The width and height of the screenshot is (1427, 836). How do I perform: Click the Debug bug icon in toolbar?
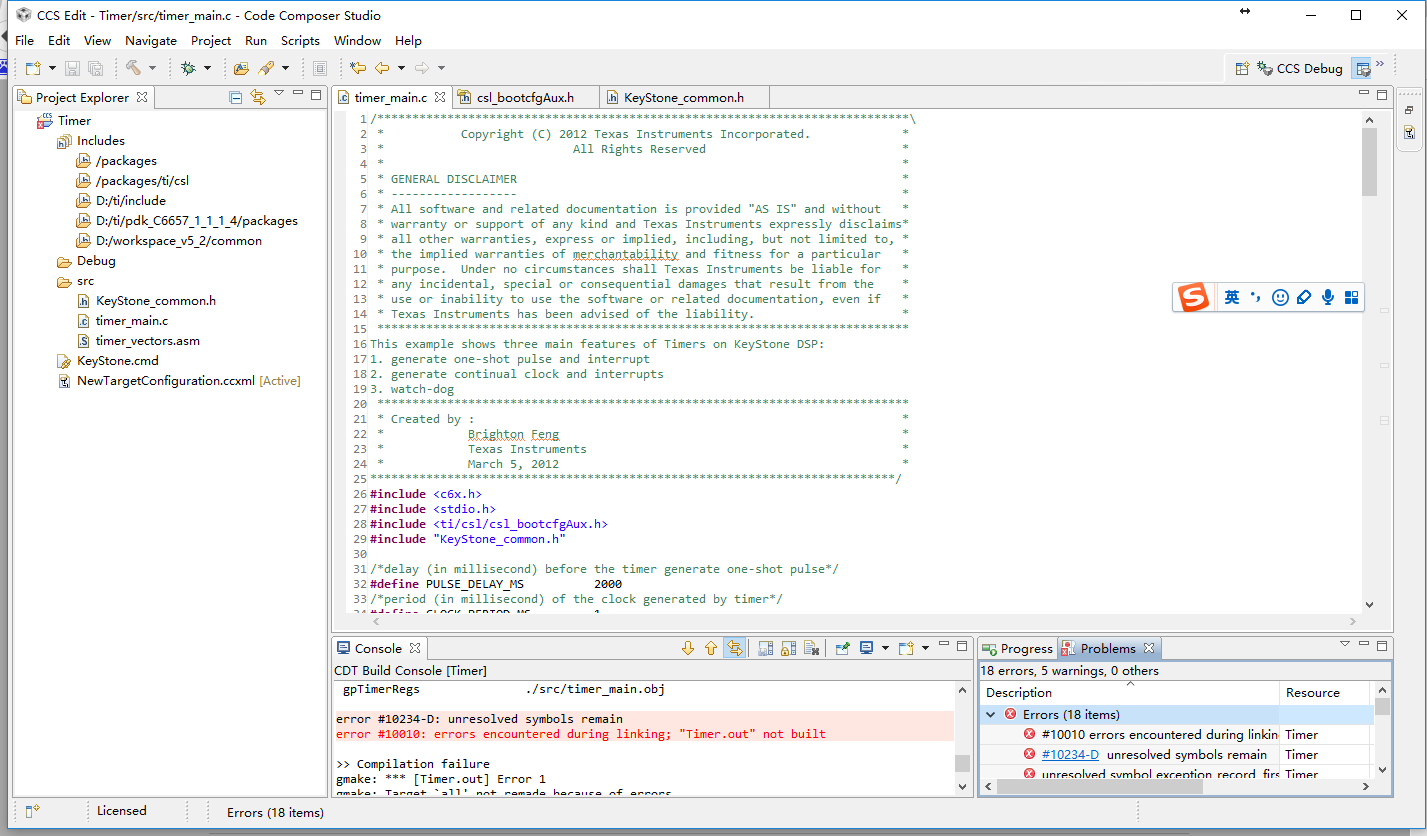(x=188, y=68)
